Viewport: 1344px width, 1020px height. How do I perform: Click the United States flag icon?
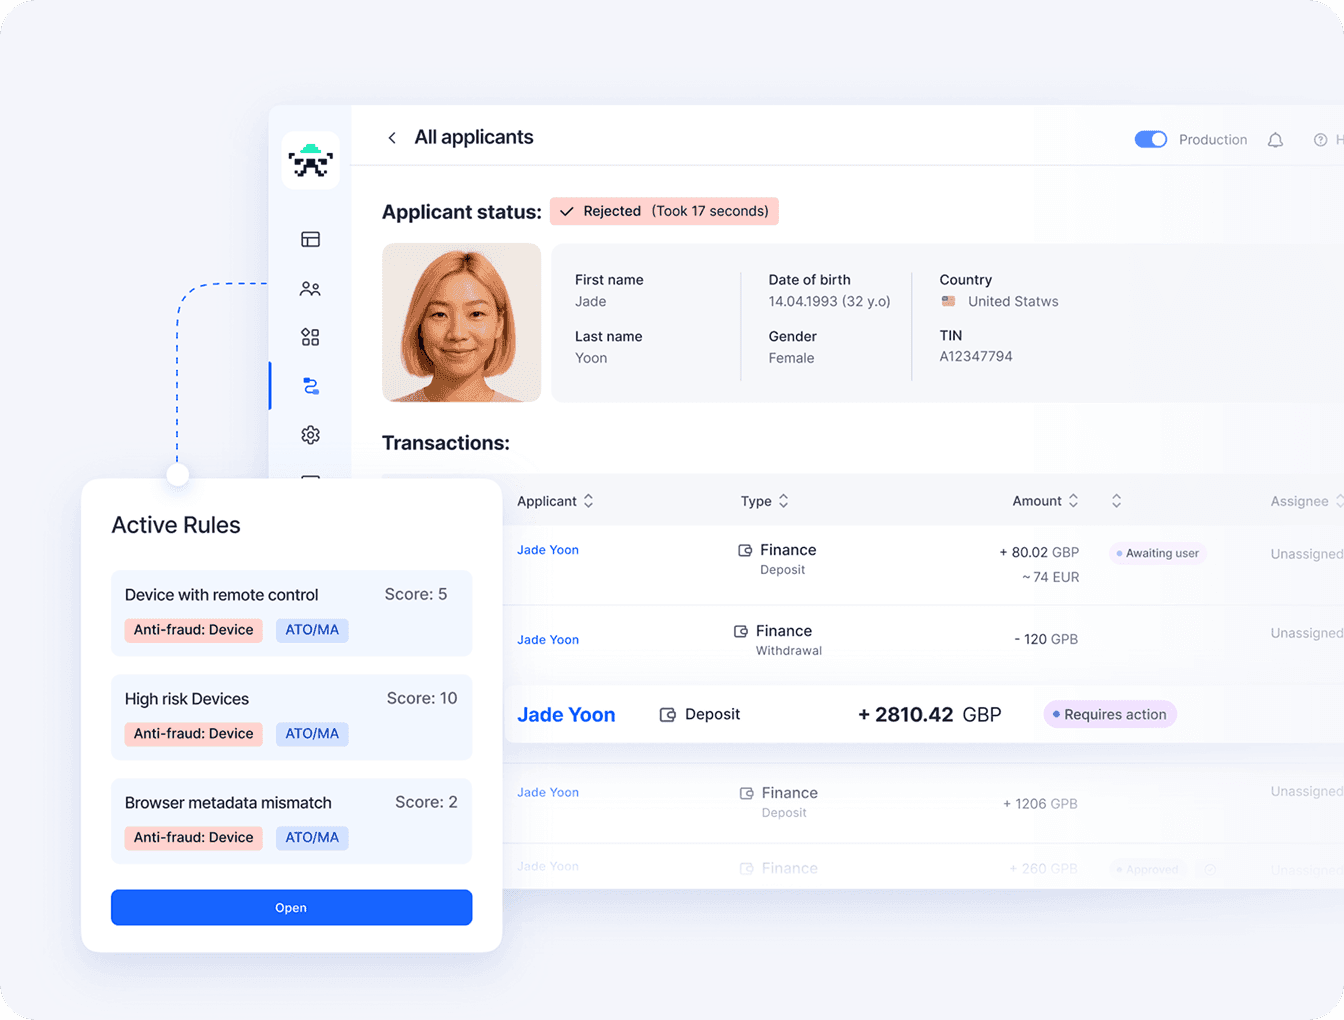tap(948, 301)
